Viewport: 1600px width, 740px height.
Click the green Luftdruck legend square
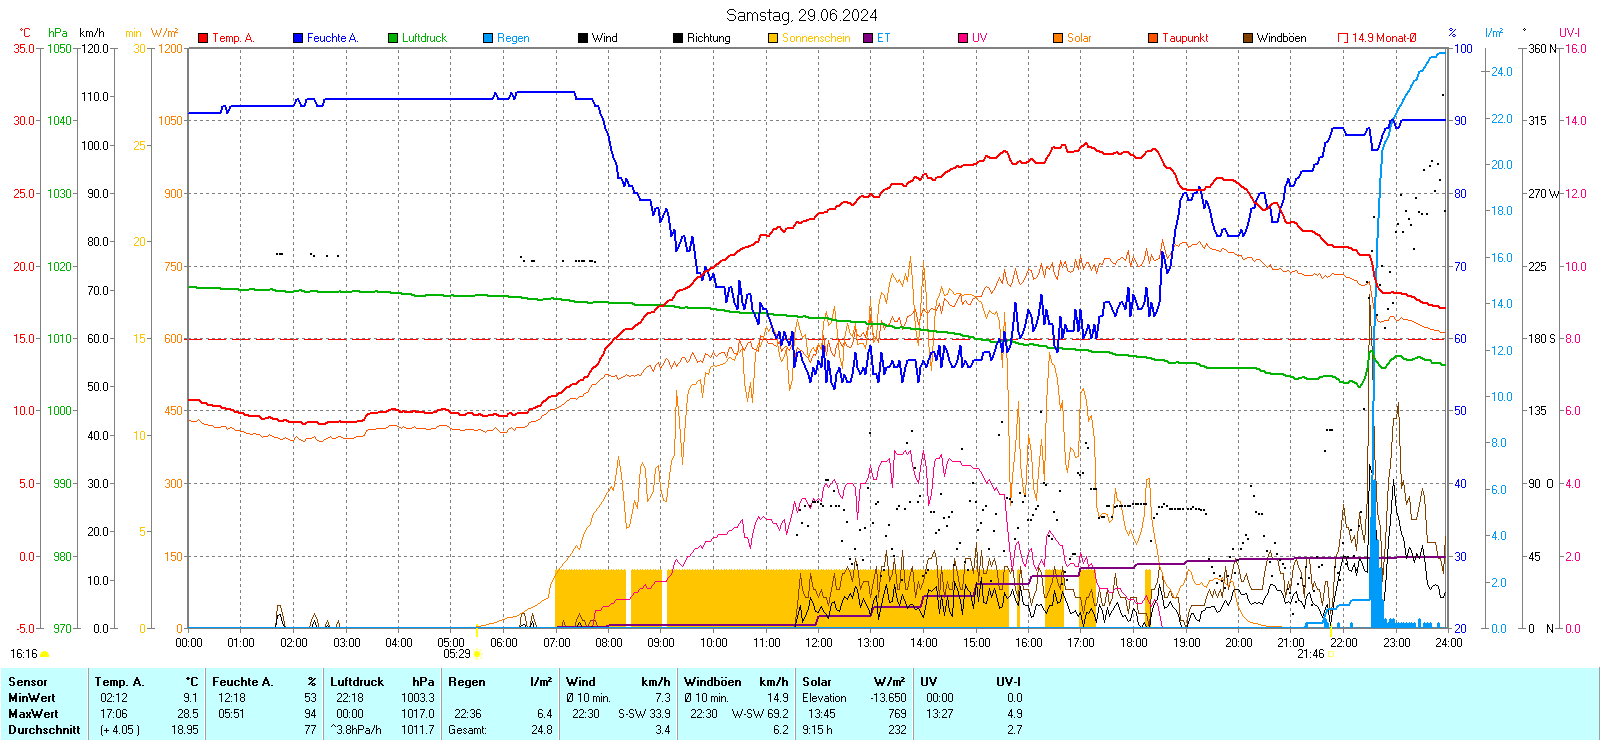click(393, 38)
